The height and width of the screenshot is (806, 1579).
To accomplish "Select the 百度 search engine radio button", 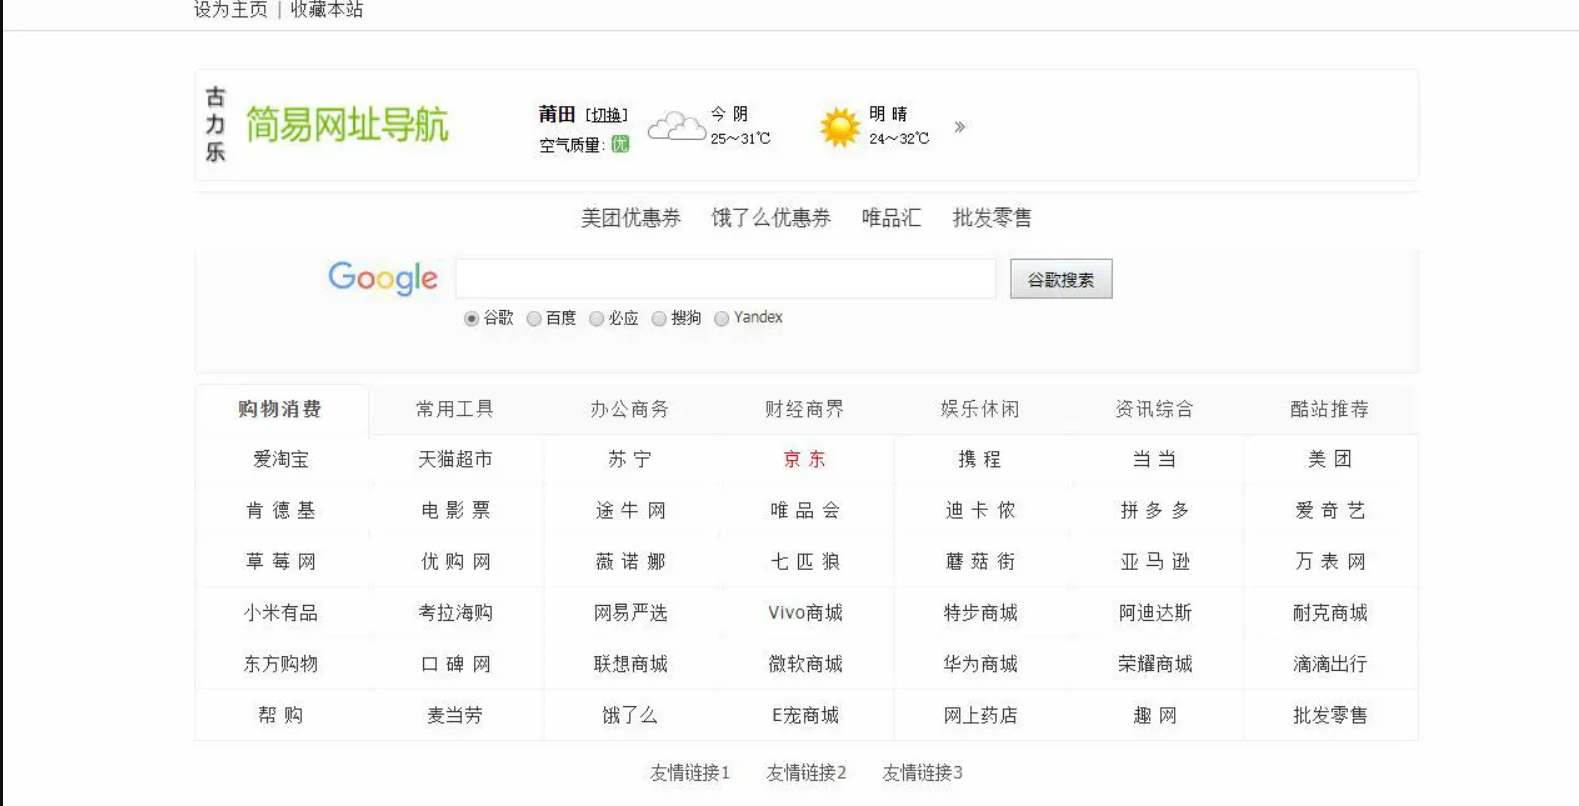I will point(534,319).
